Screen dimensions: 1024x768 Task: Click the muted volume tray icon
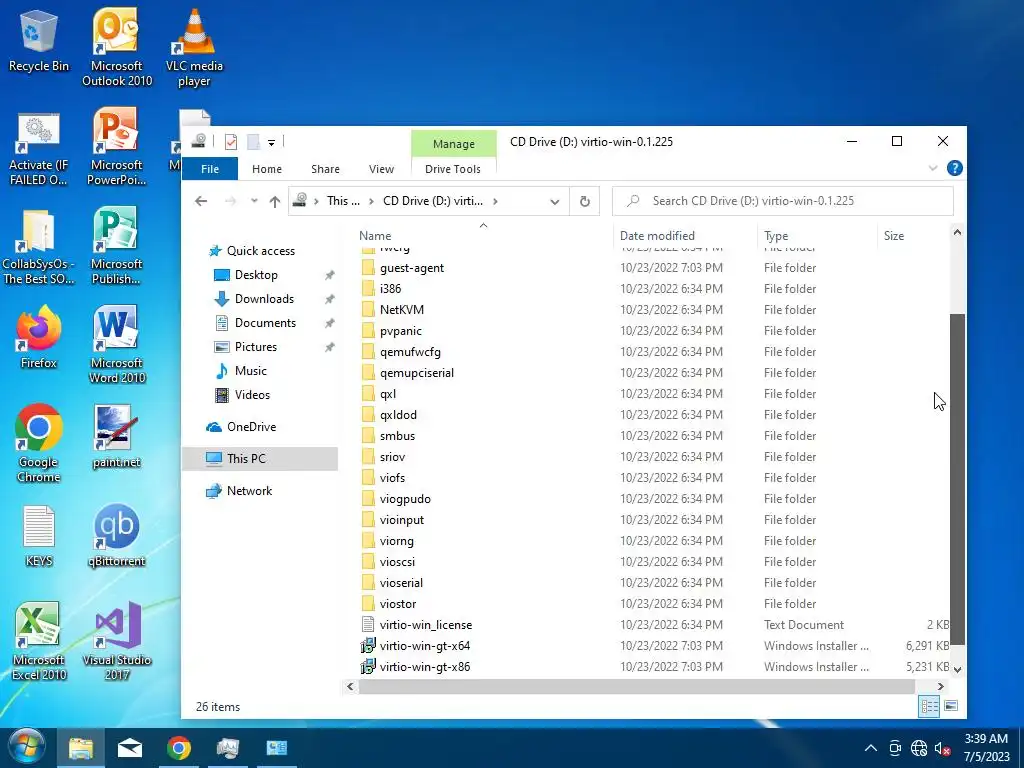pyautogui.click(x=942, y=748)
